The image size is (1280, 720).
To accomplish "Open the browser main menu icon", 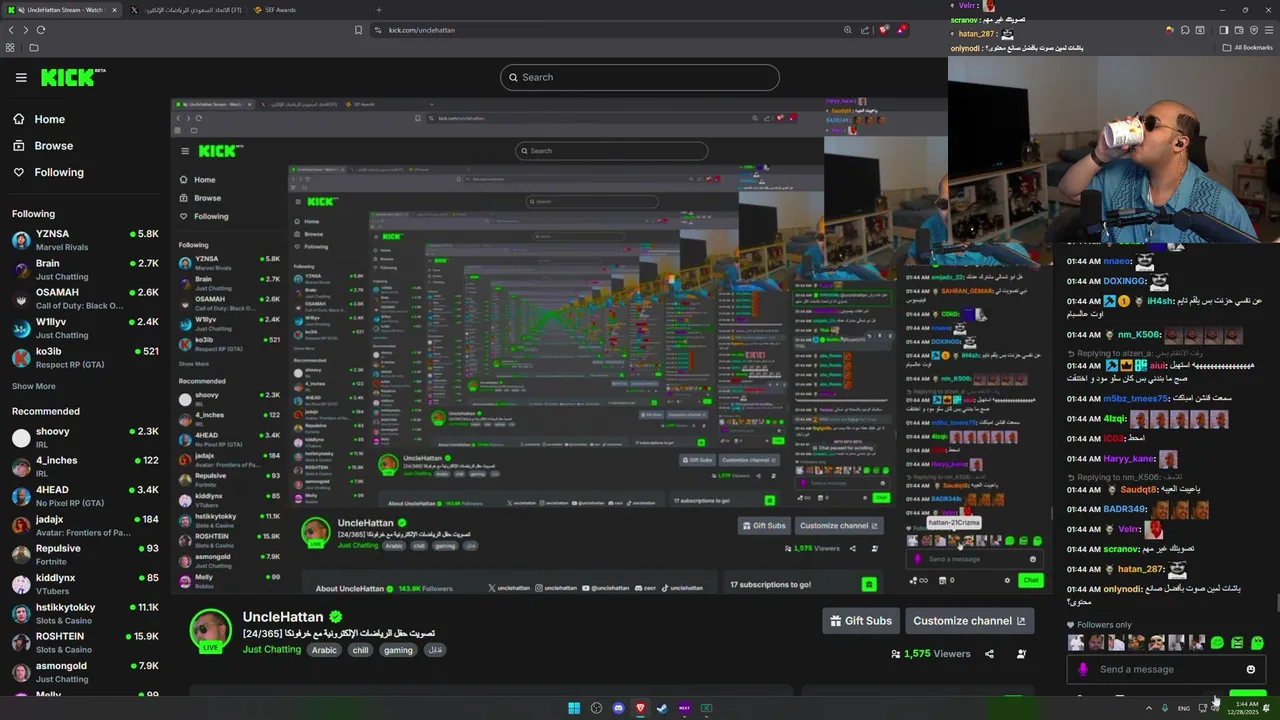I will click(x=1267, y=30).
